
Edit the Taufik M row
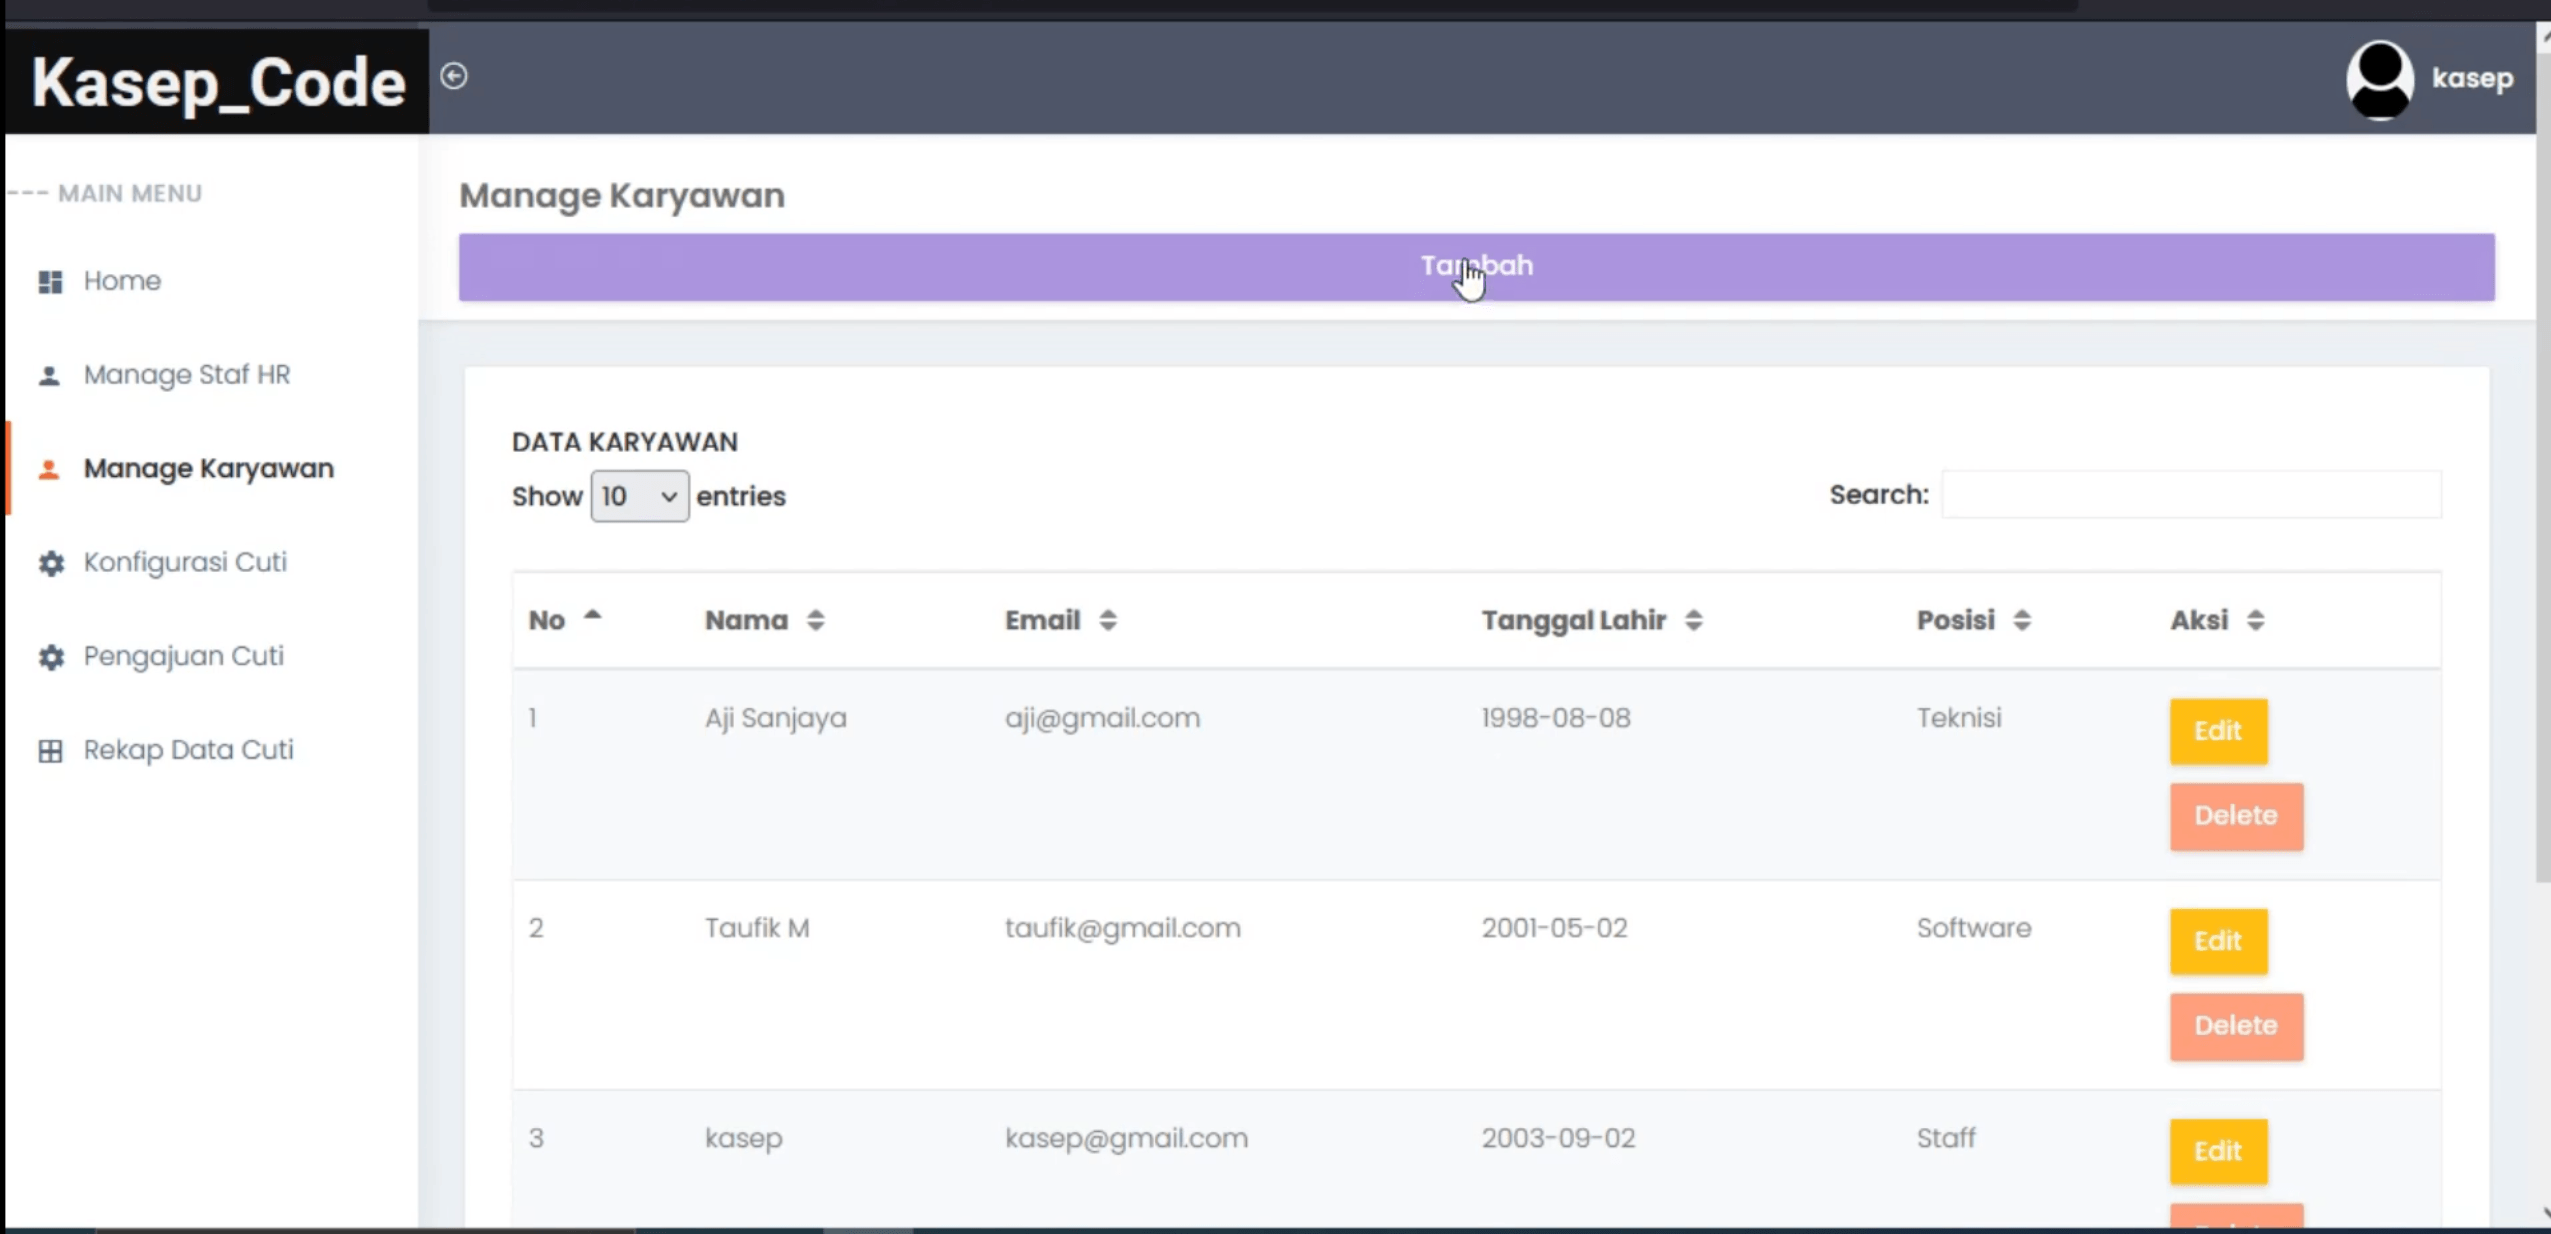click(2218, 941)
